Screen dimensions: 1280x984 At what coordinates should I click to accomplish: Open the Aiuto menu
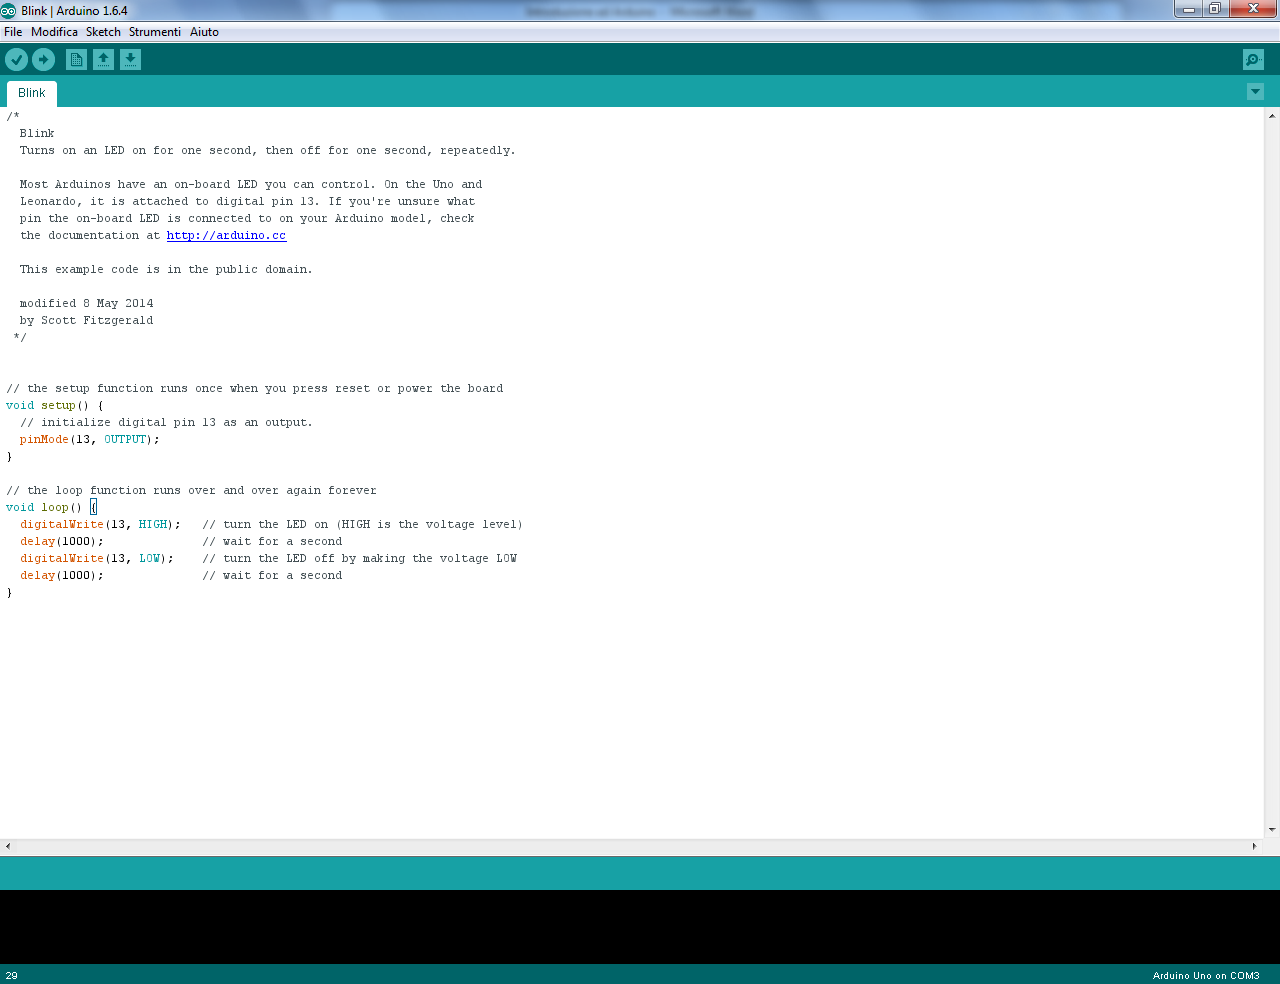click(204, 32)
